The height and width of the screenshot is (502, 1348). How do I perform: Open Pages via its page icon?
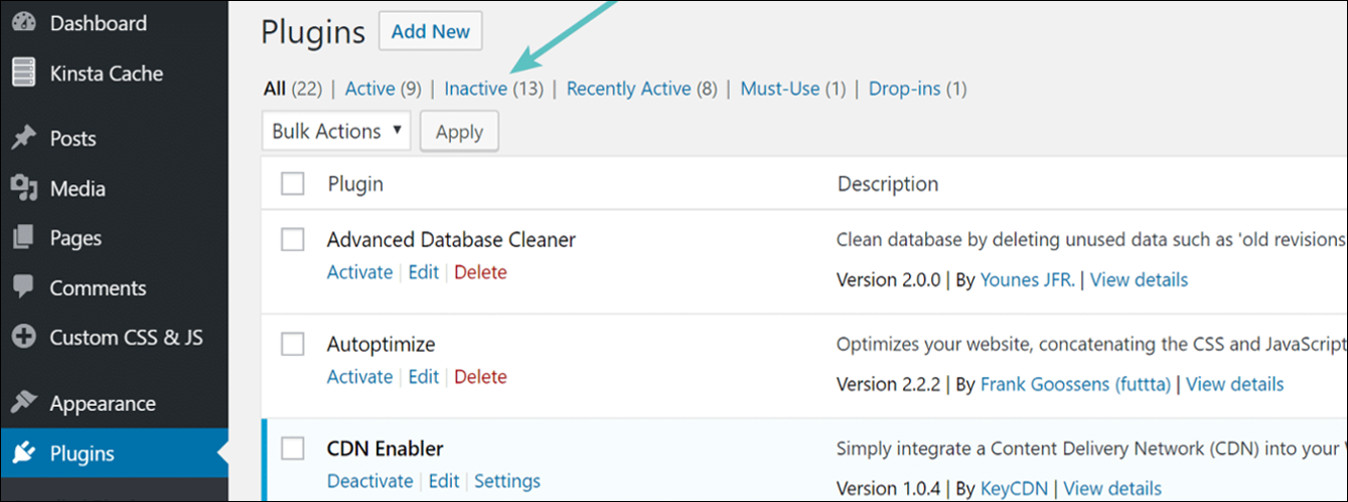pos(24,238)
